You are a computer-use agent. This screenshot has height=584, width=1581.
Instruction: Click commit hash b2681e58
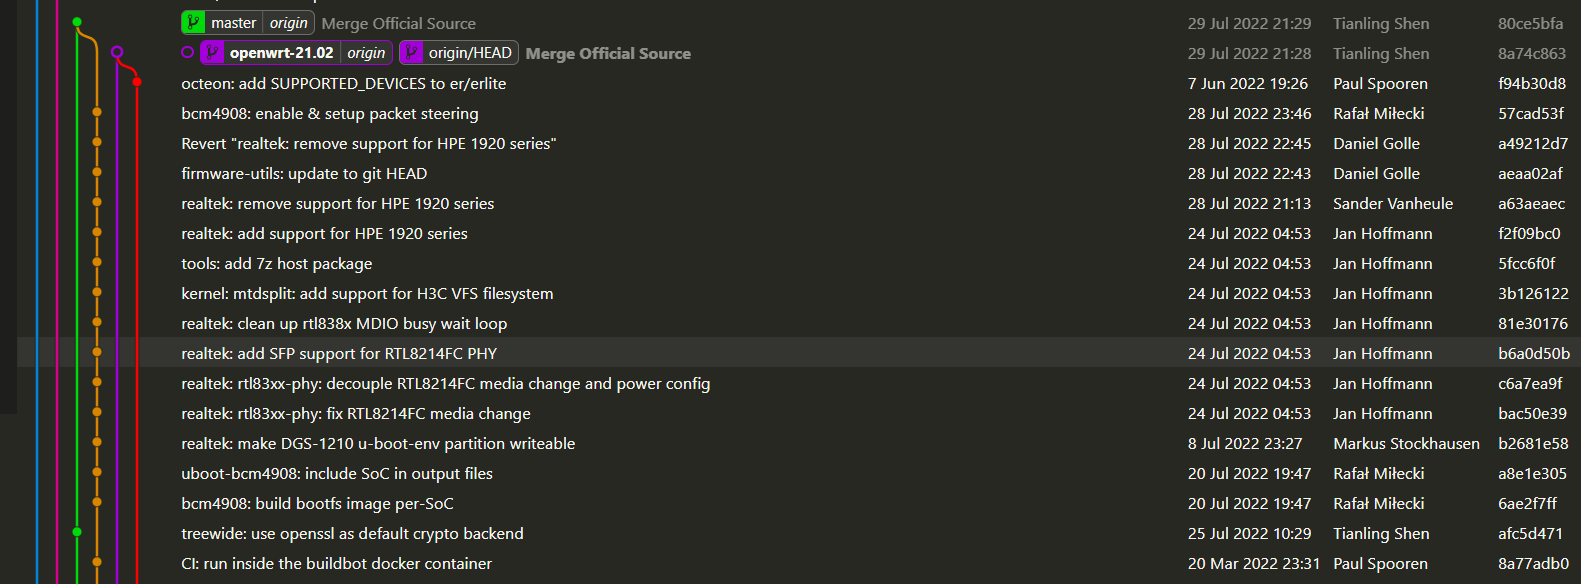tap(1533, 443)
